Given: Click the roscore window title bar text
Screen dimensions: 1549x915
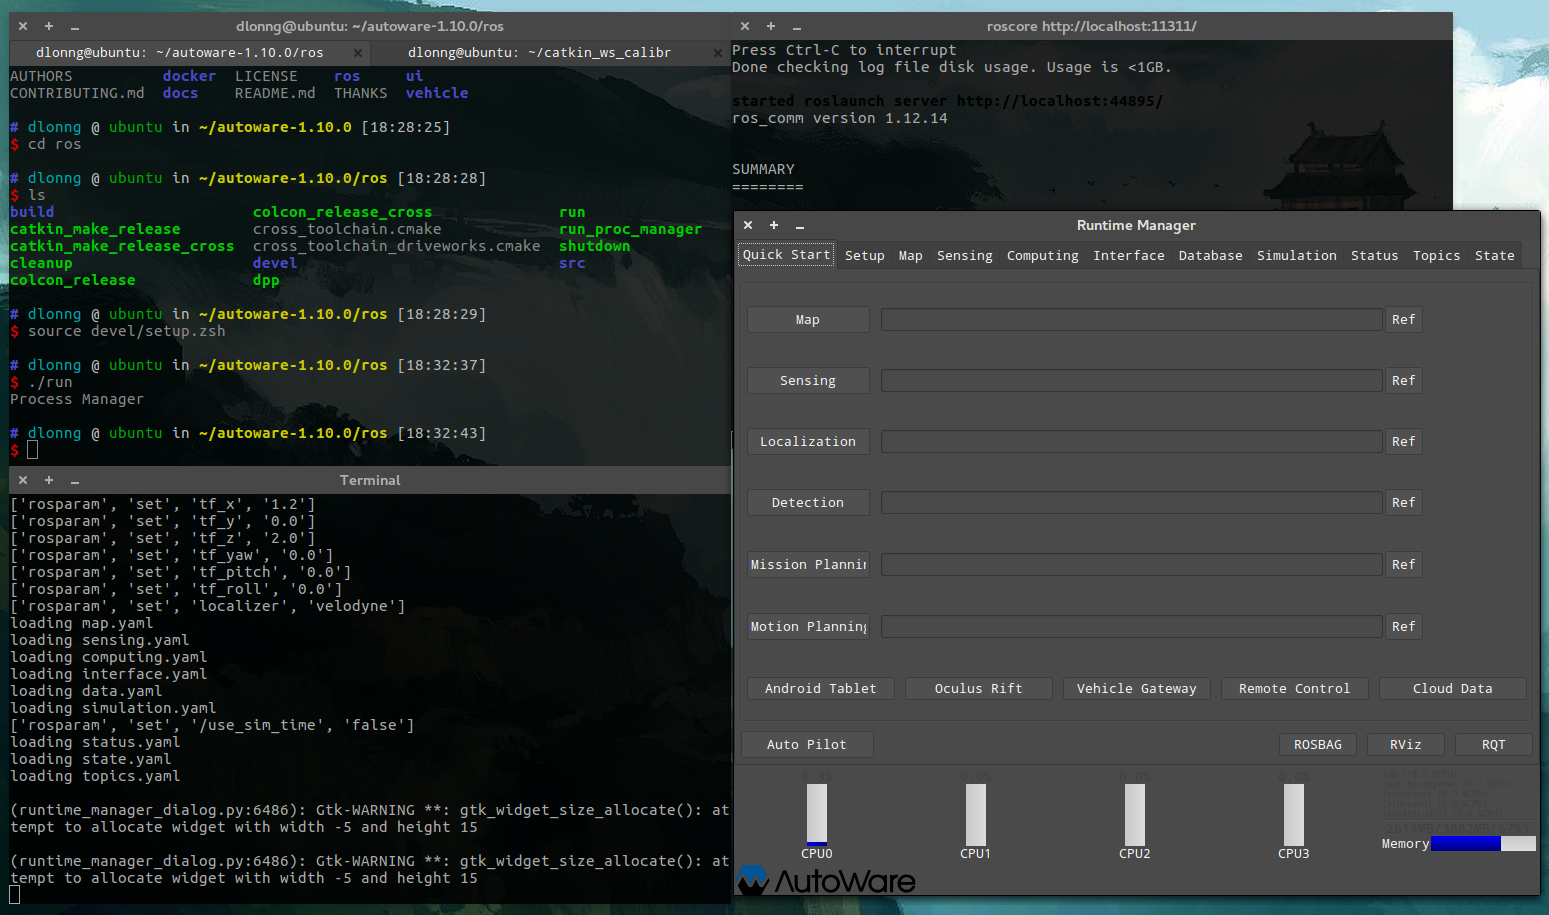Looking at the screenshot, I should pyautogui.click(x=1092, y=26).
